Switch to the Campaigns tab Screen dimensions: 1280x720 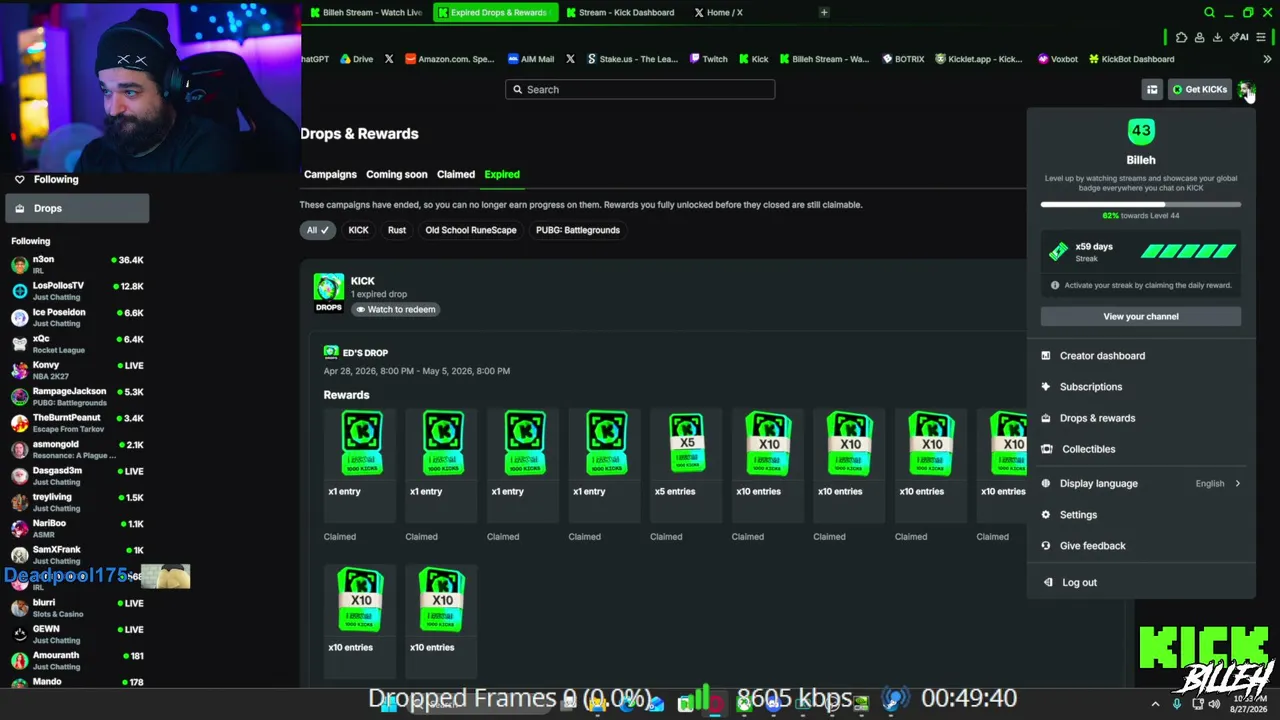tap(330, 174)
